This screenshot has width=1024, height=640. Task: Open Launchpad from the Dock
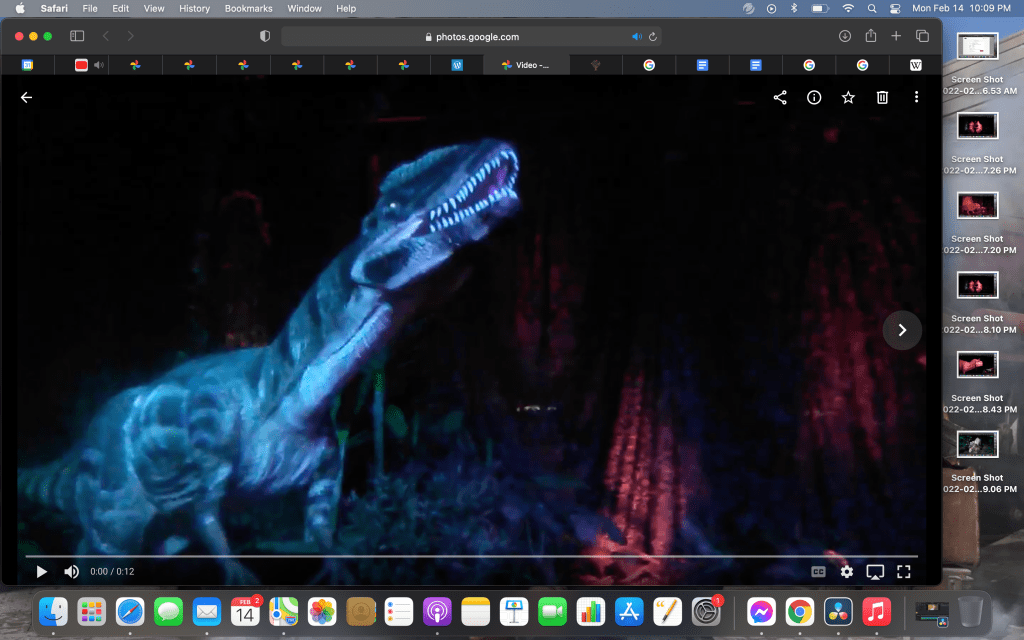coord(91,612)
